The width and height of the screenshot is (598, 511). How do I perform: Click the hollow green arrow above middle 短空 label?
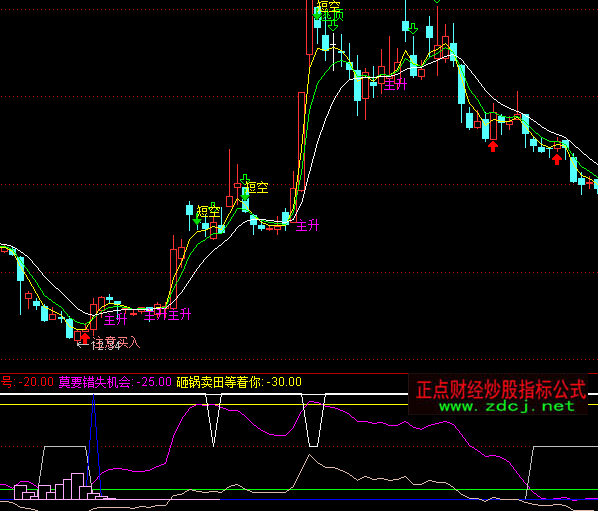[x=244, y=179]
